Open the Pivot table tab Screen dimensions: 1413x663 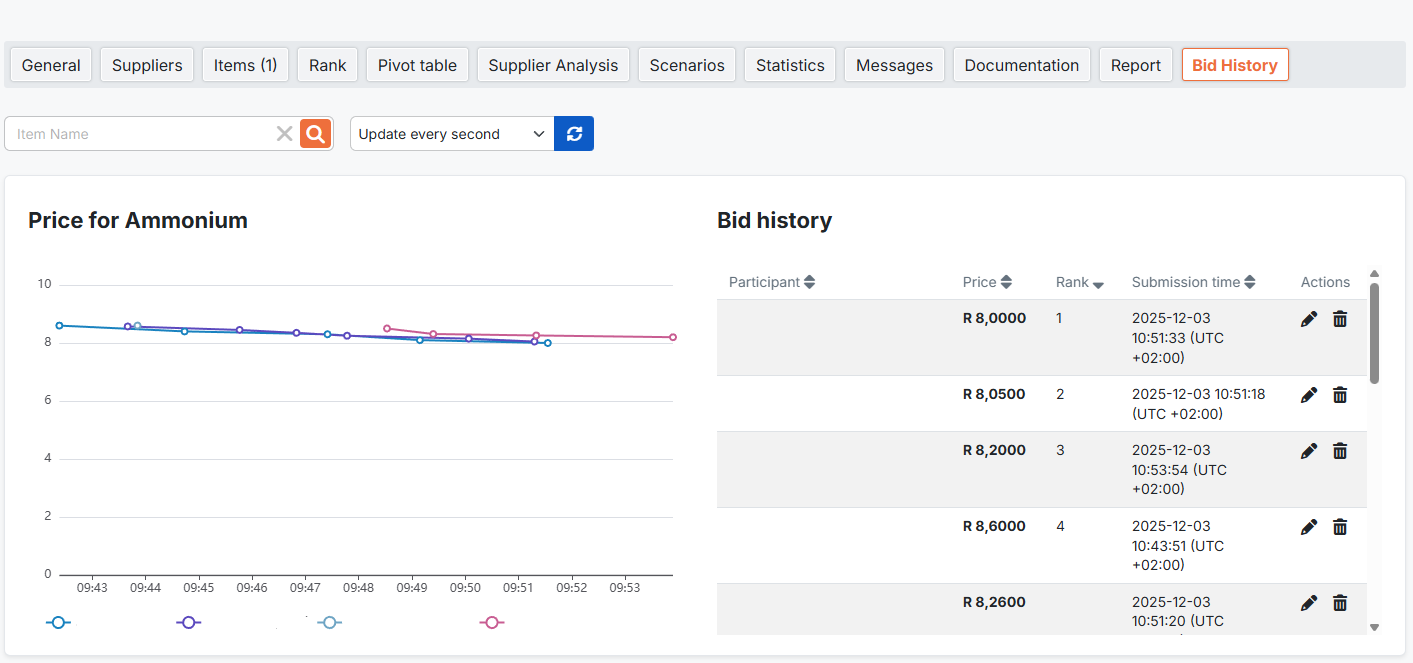[x=417, y=65]
